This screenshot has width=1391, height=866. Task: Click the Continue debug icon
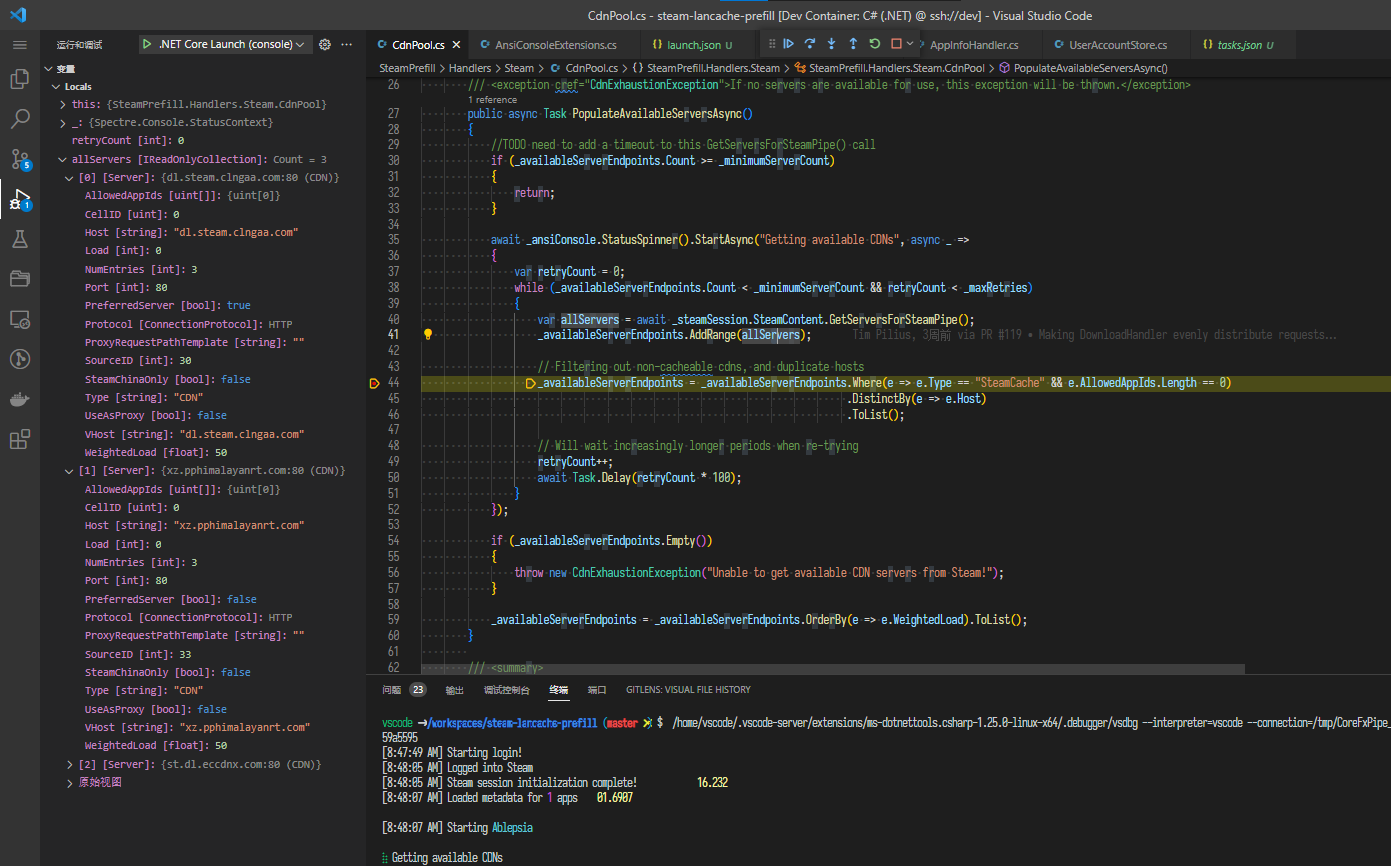click(x=789, y=44)
